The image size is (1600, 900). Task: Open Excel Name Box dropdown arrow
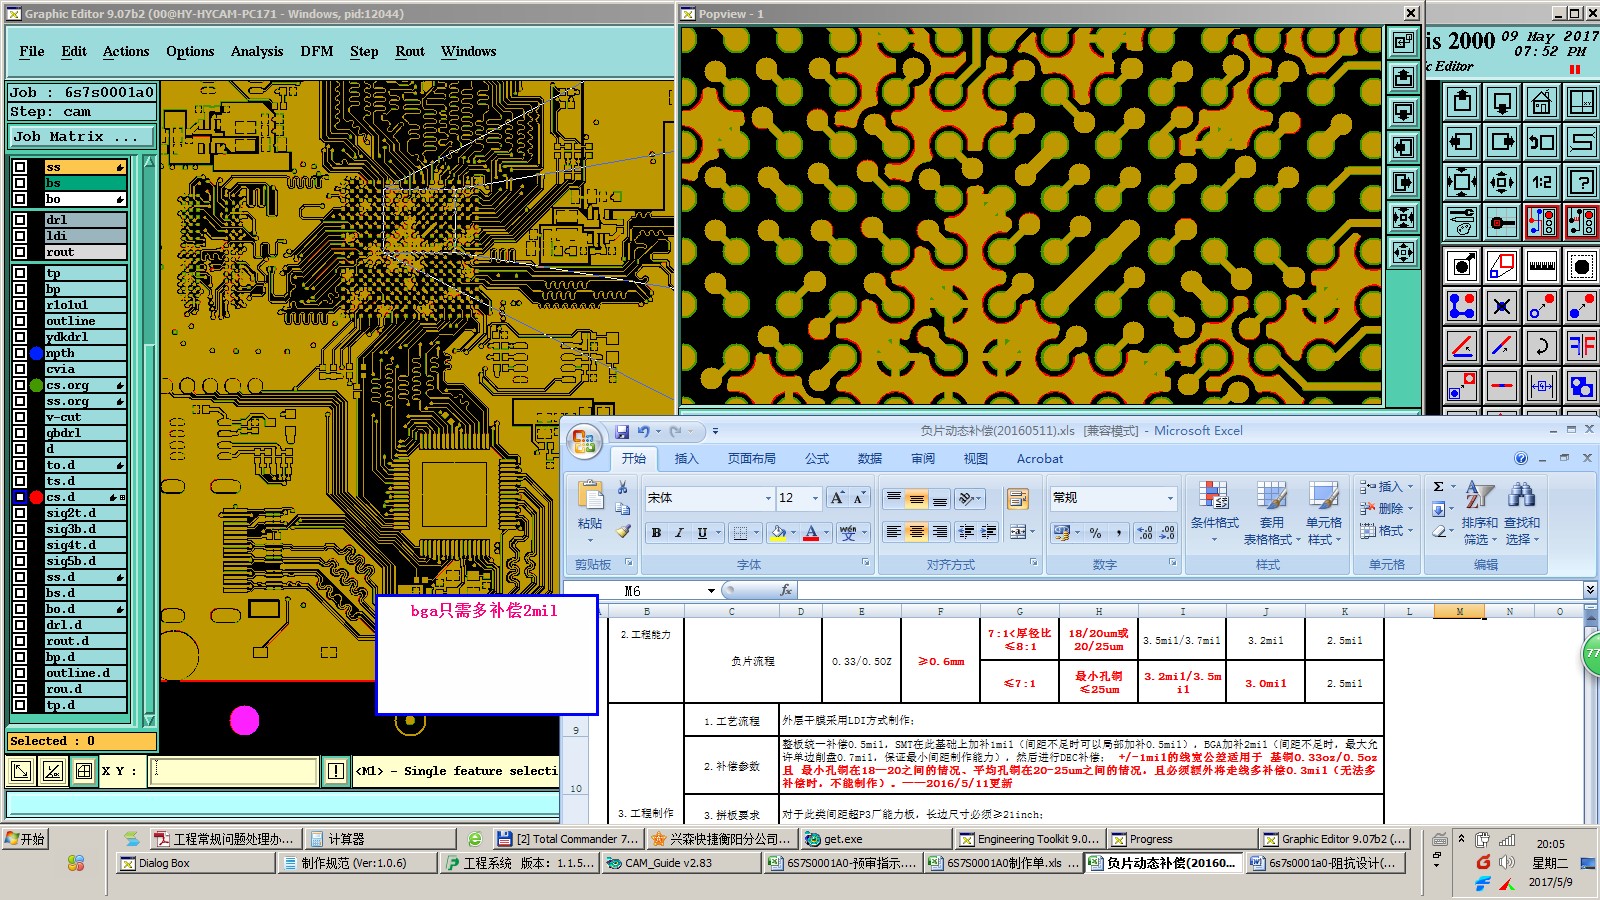(711, 591)
